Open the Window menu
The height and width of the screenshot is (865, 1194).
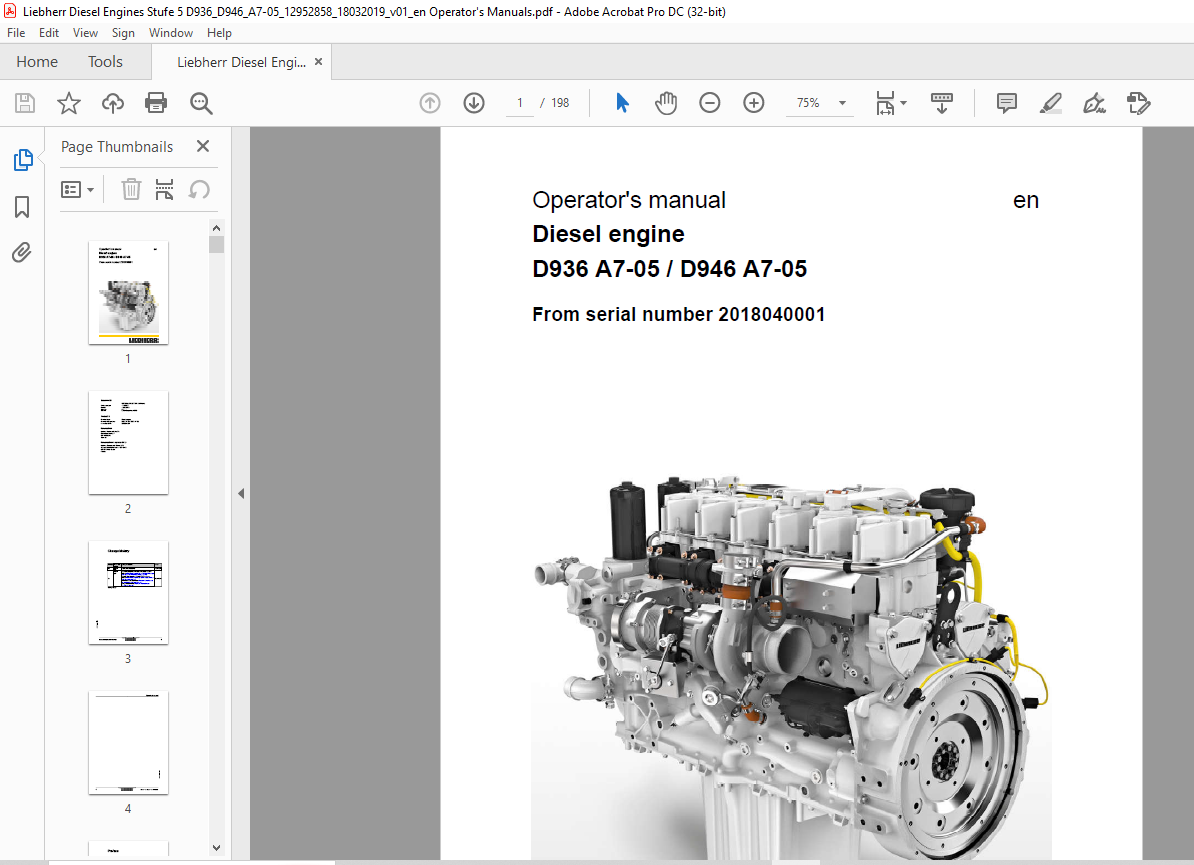(x=171, y=33)
